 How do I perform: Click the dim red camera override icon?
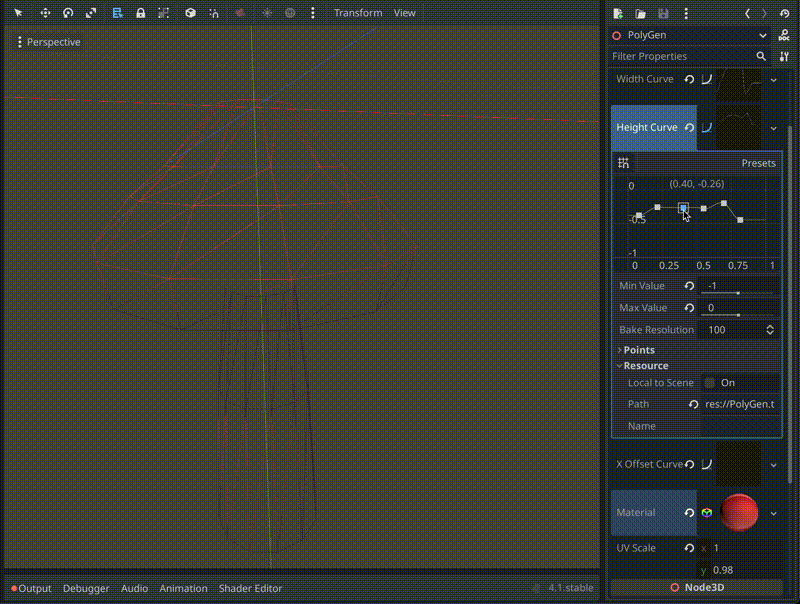tap(240, 13)
